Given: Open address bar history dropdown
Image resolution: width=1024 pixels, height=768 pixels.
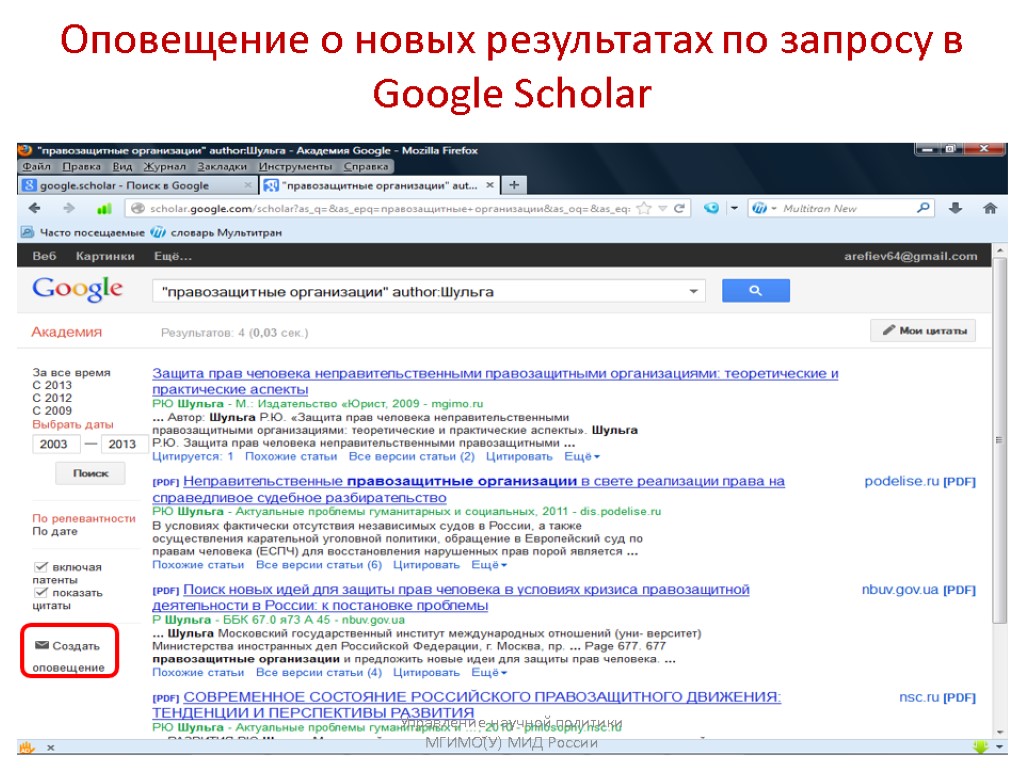Looking at the screenshot, I should tap(662, 208).
